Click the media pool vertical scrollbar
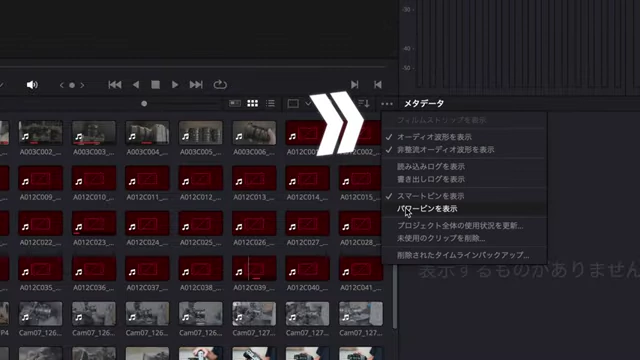 [x=395, y=296]
